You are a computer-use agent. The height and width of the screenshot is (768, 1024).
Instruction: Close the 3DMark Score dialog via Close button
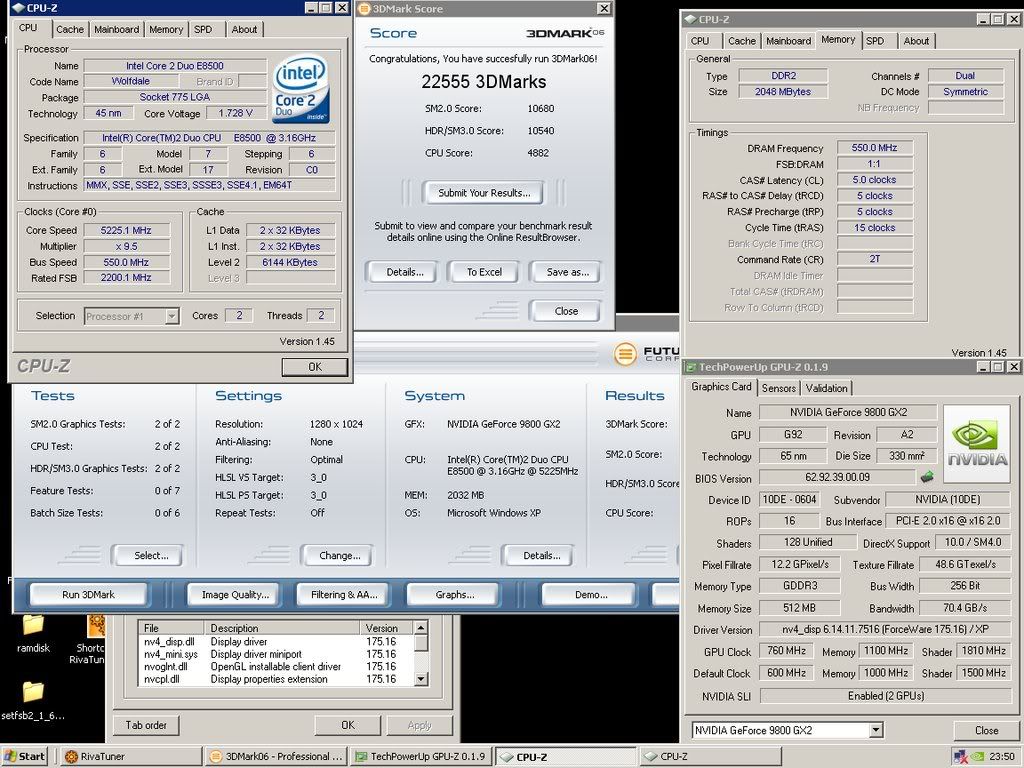click(566, 311)
